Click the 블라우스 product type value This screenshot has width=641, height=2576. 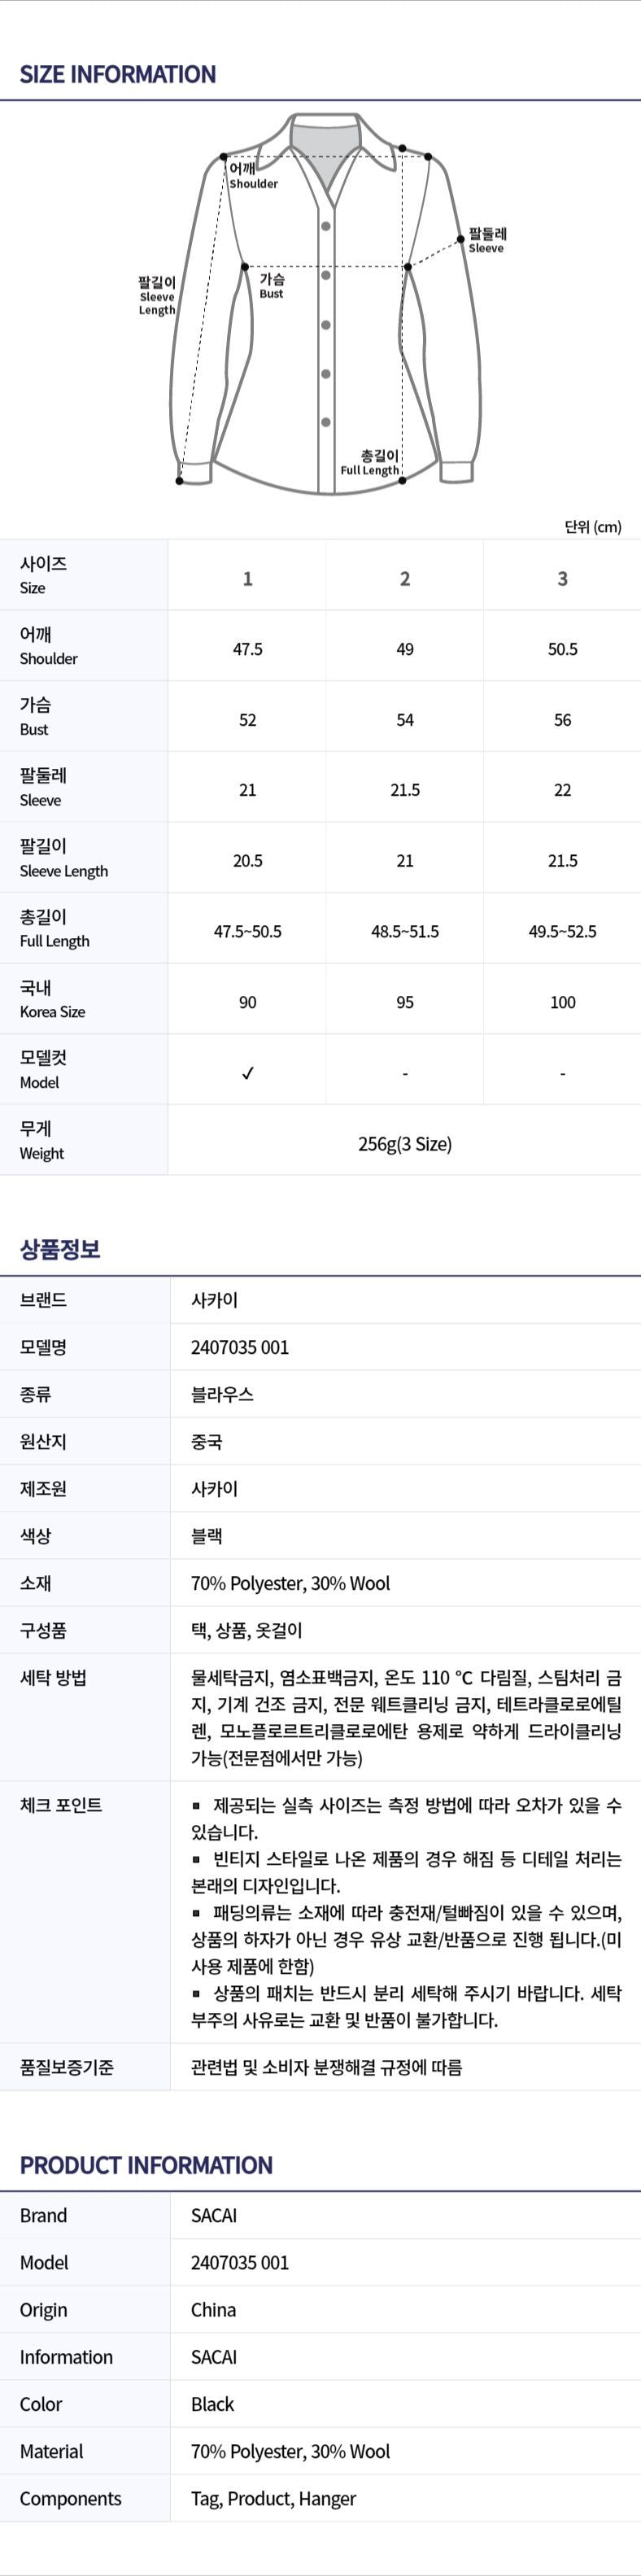point(222,1394)
